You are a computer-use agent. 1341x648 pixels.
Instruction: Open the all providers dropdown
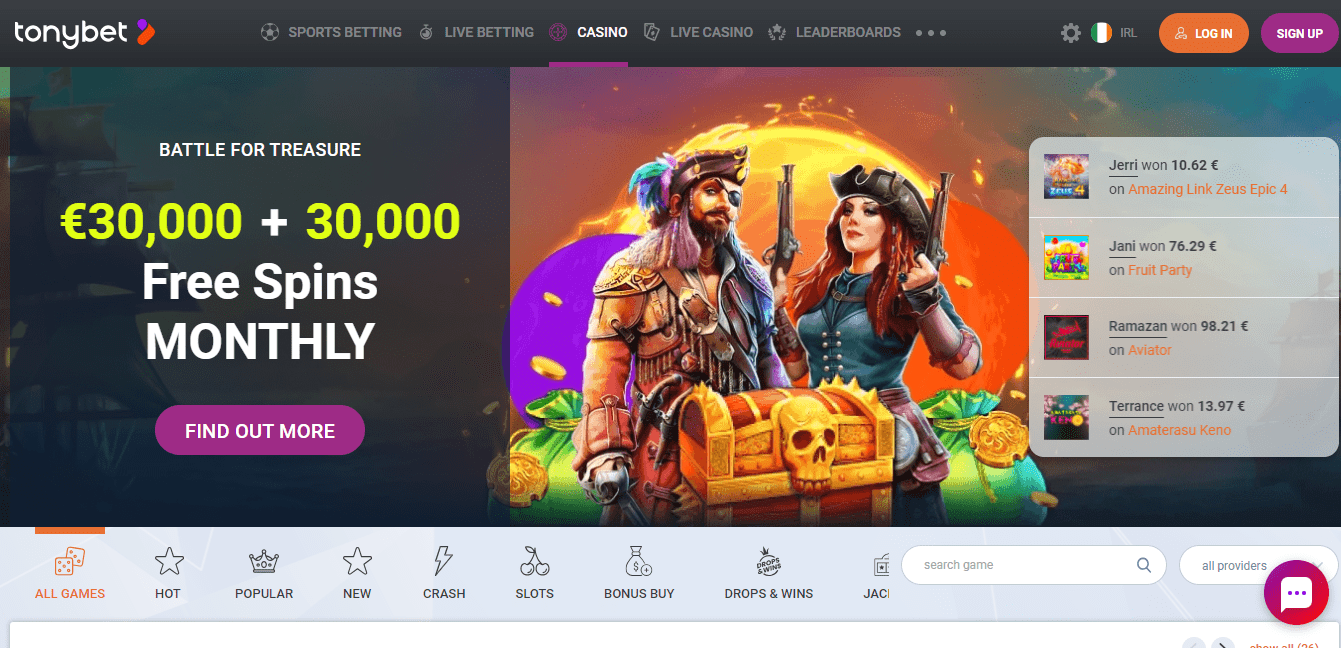(1258, 565)
